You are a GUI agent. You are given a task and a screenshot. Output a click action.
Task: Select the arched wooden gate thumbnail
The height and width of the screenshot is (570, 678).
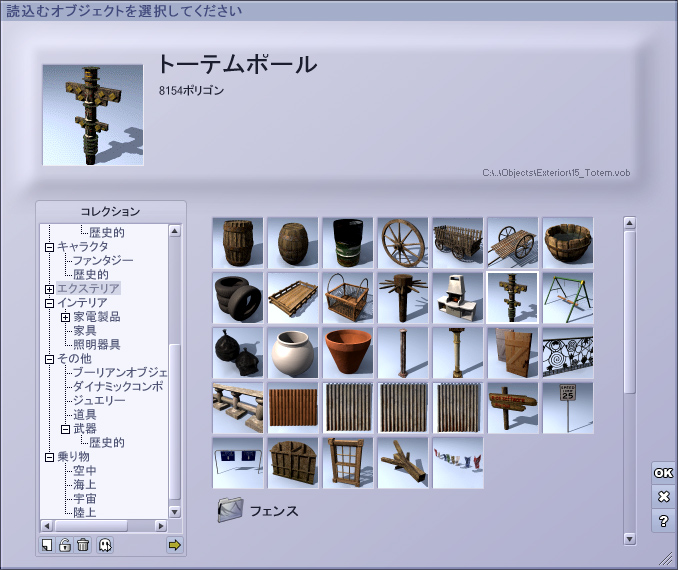pos(293,463)
